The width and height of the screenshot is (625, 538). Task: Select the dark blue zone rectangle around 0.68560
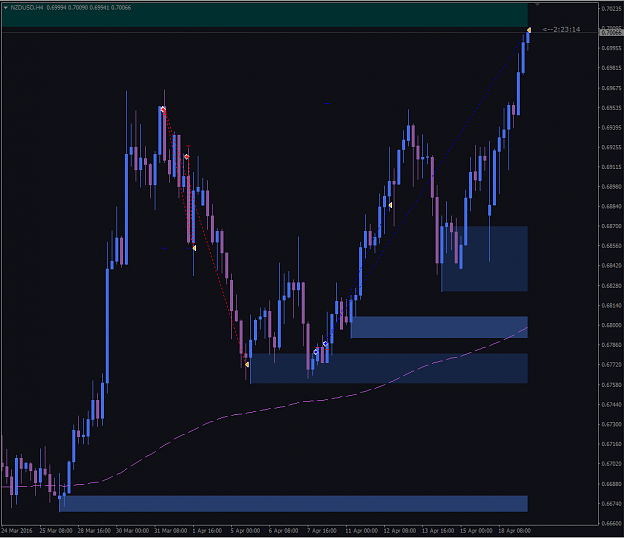[x=484, y=259]
